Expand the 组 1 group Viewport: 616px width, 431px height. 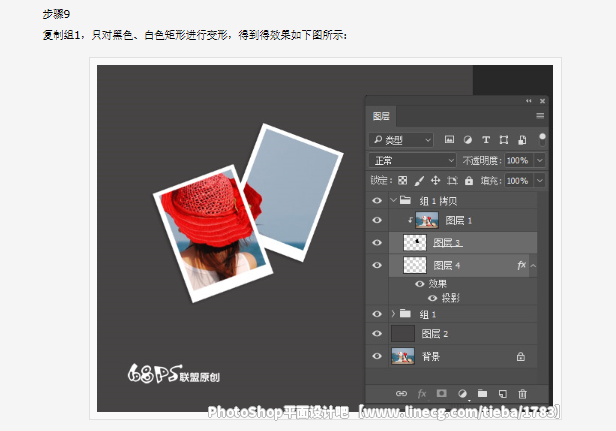pos(393,314)
